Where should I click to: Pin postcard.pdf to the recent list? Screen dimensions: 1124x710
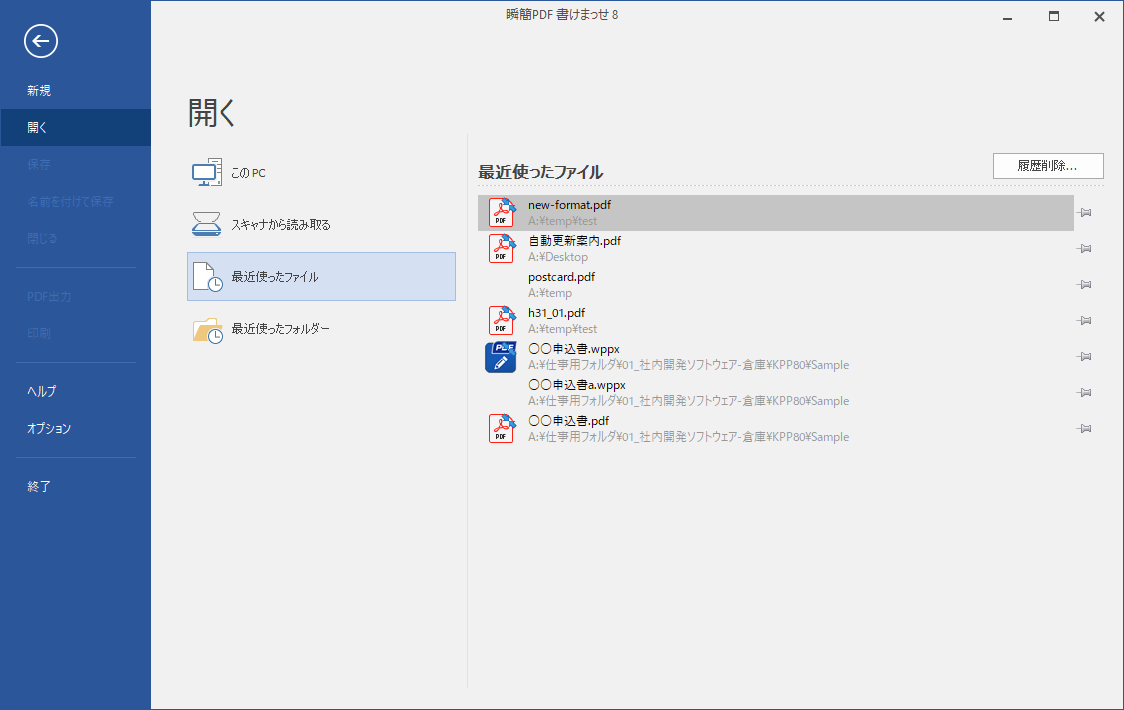click(x=1085, y=284)
